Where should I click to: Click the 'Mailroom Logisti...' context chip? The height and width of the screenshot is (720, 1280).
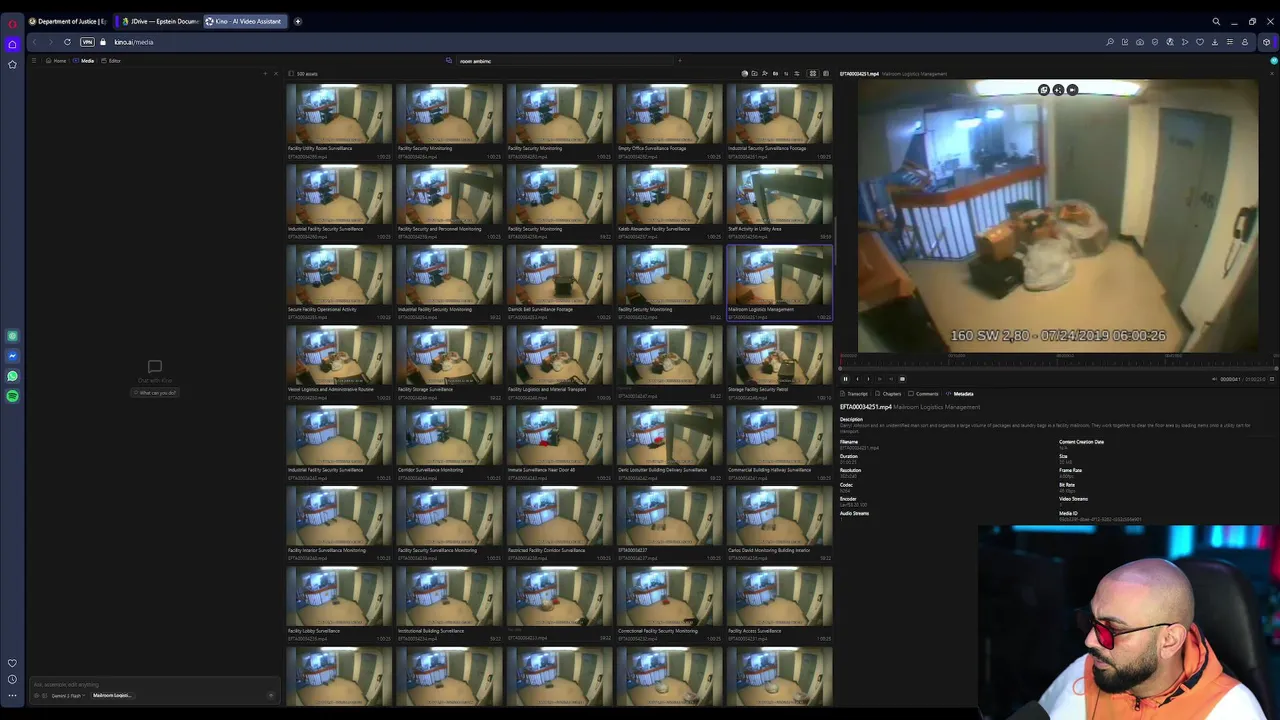click(112, 696)
